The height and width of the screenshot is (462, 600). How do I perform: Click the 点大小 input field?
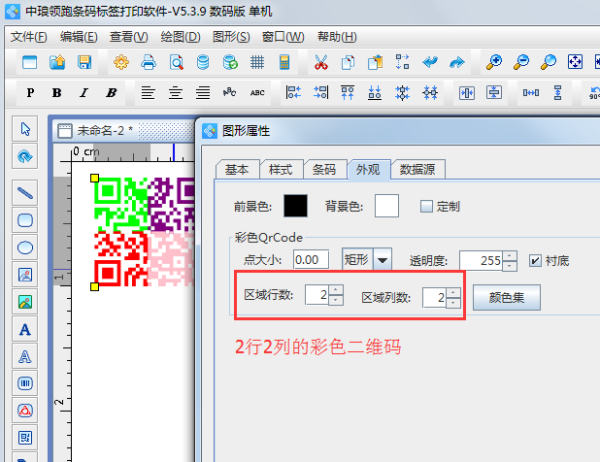point(311,260)
